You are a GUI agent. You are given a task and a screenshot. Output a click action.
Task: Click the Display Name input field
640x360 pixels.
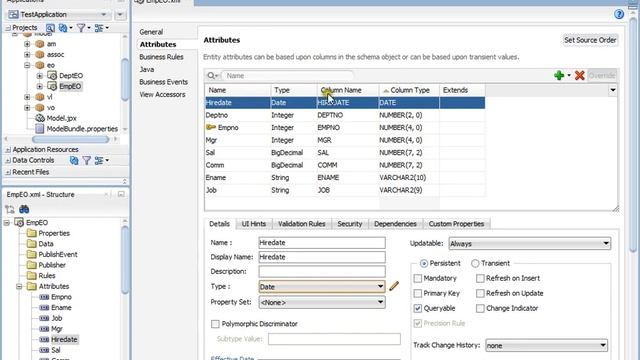click(x=322, y=257)
